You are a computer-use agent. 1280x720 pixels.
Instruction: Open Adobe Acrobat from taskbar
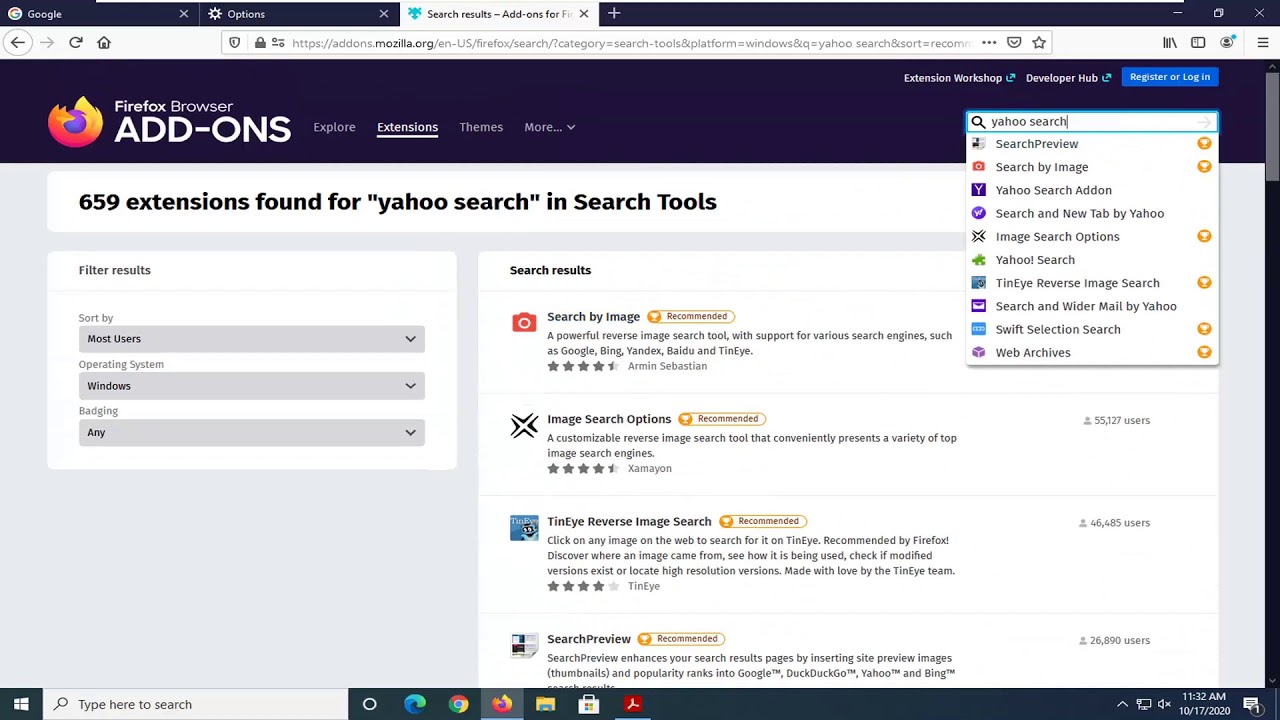point(632,704)
